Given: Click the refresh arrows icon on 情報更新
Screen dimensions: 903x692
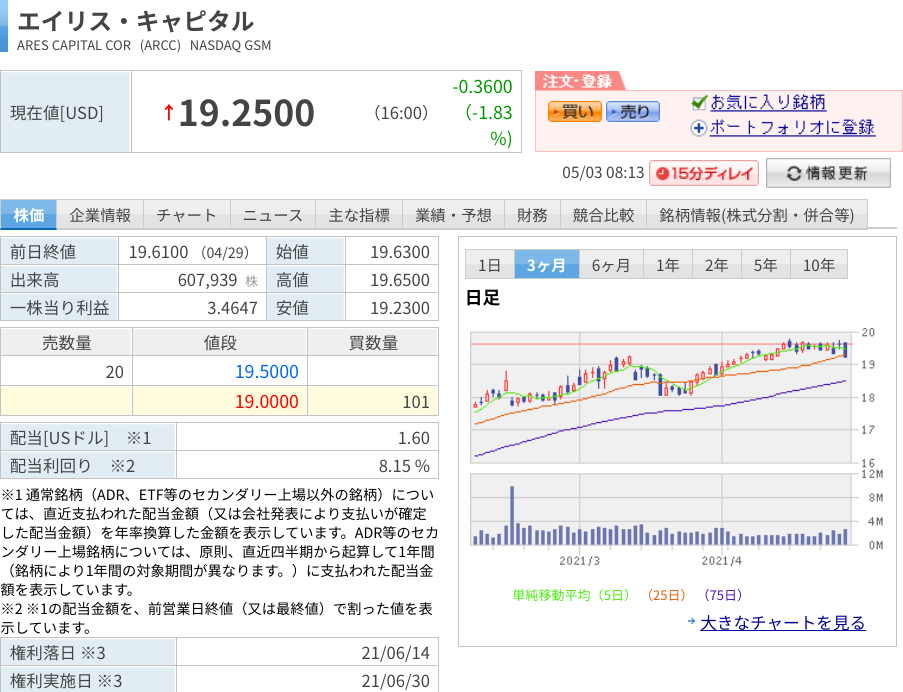Looking at the screenshot, I should 794,173.
